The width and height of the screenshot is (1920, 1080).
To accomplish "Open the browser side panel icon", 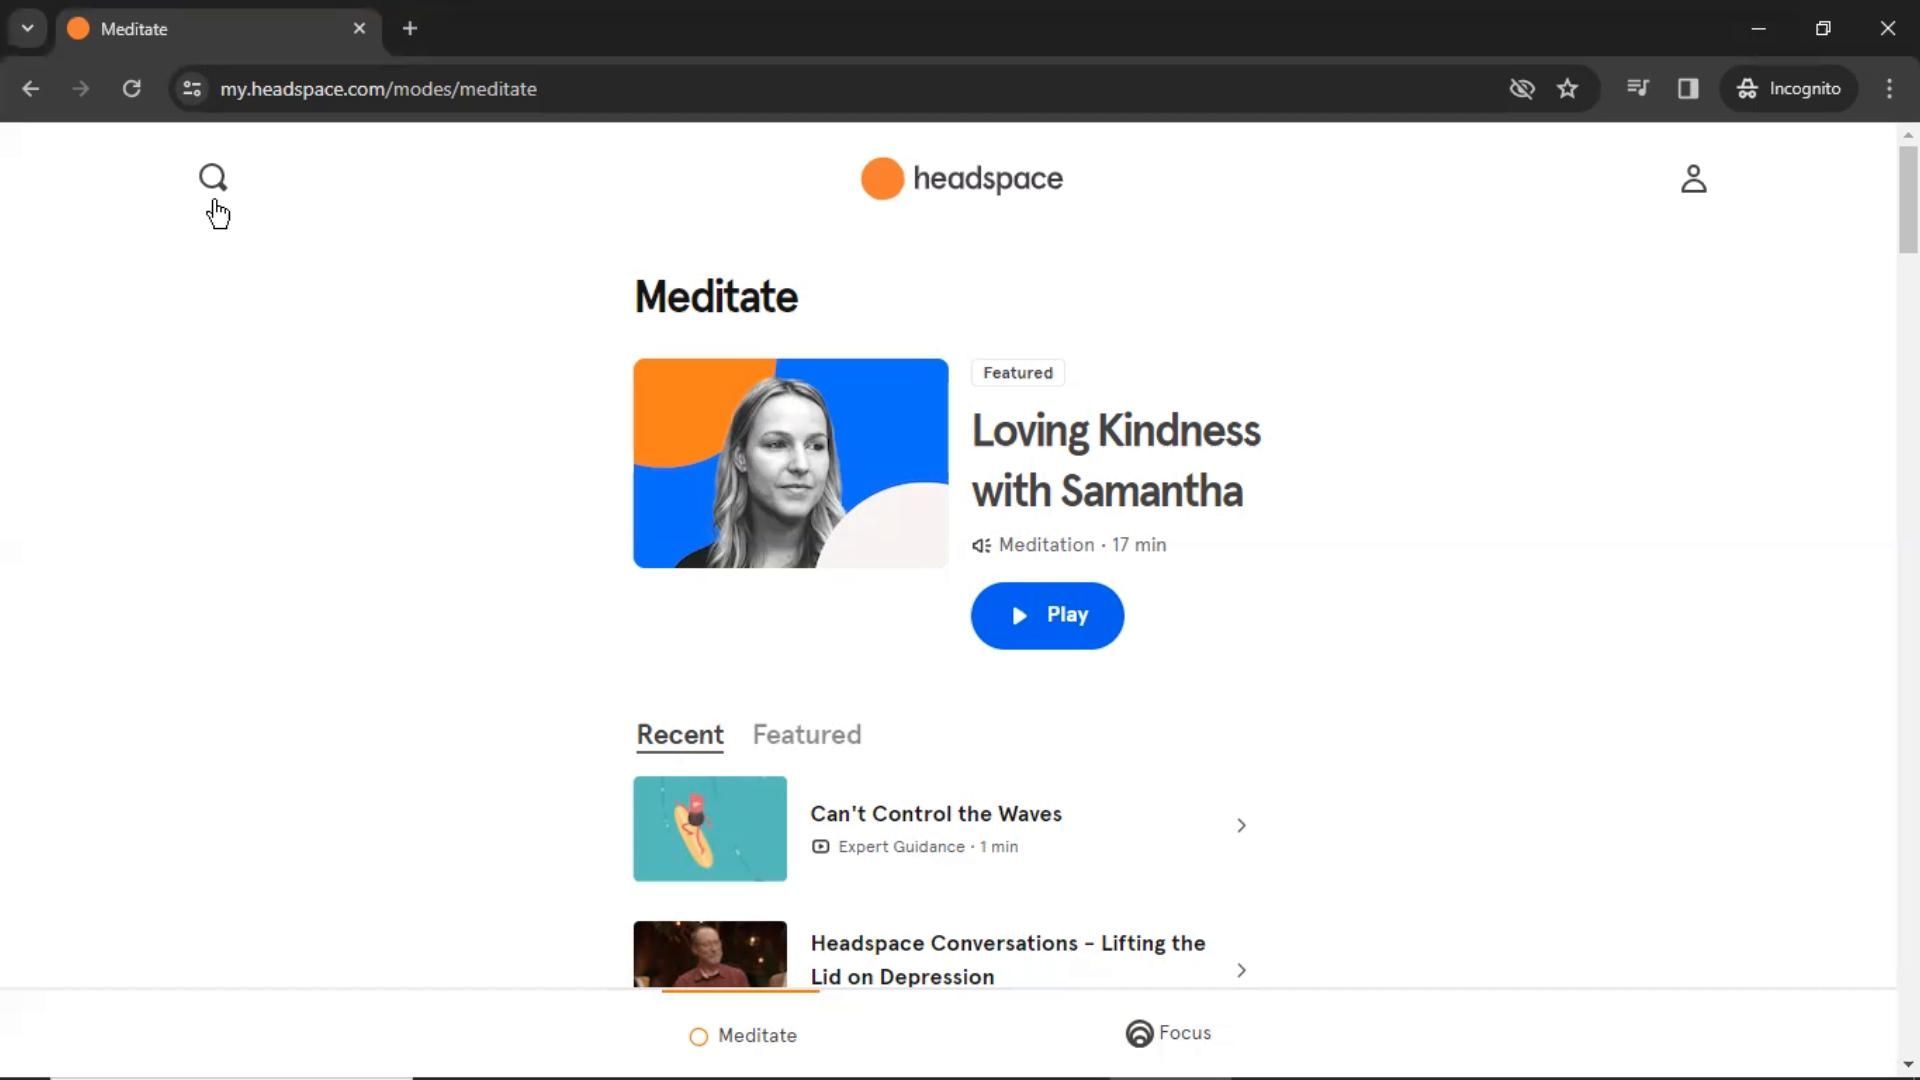I will [x=1688, y=89].
